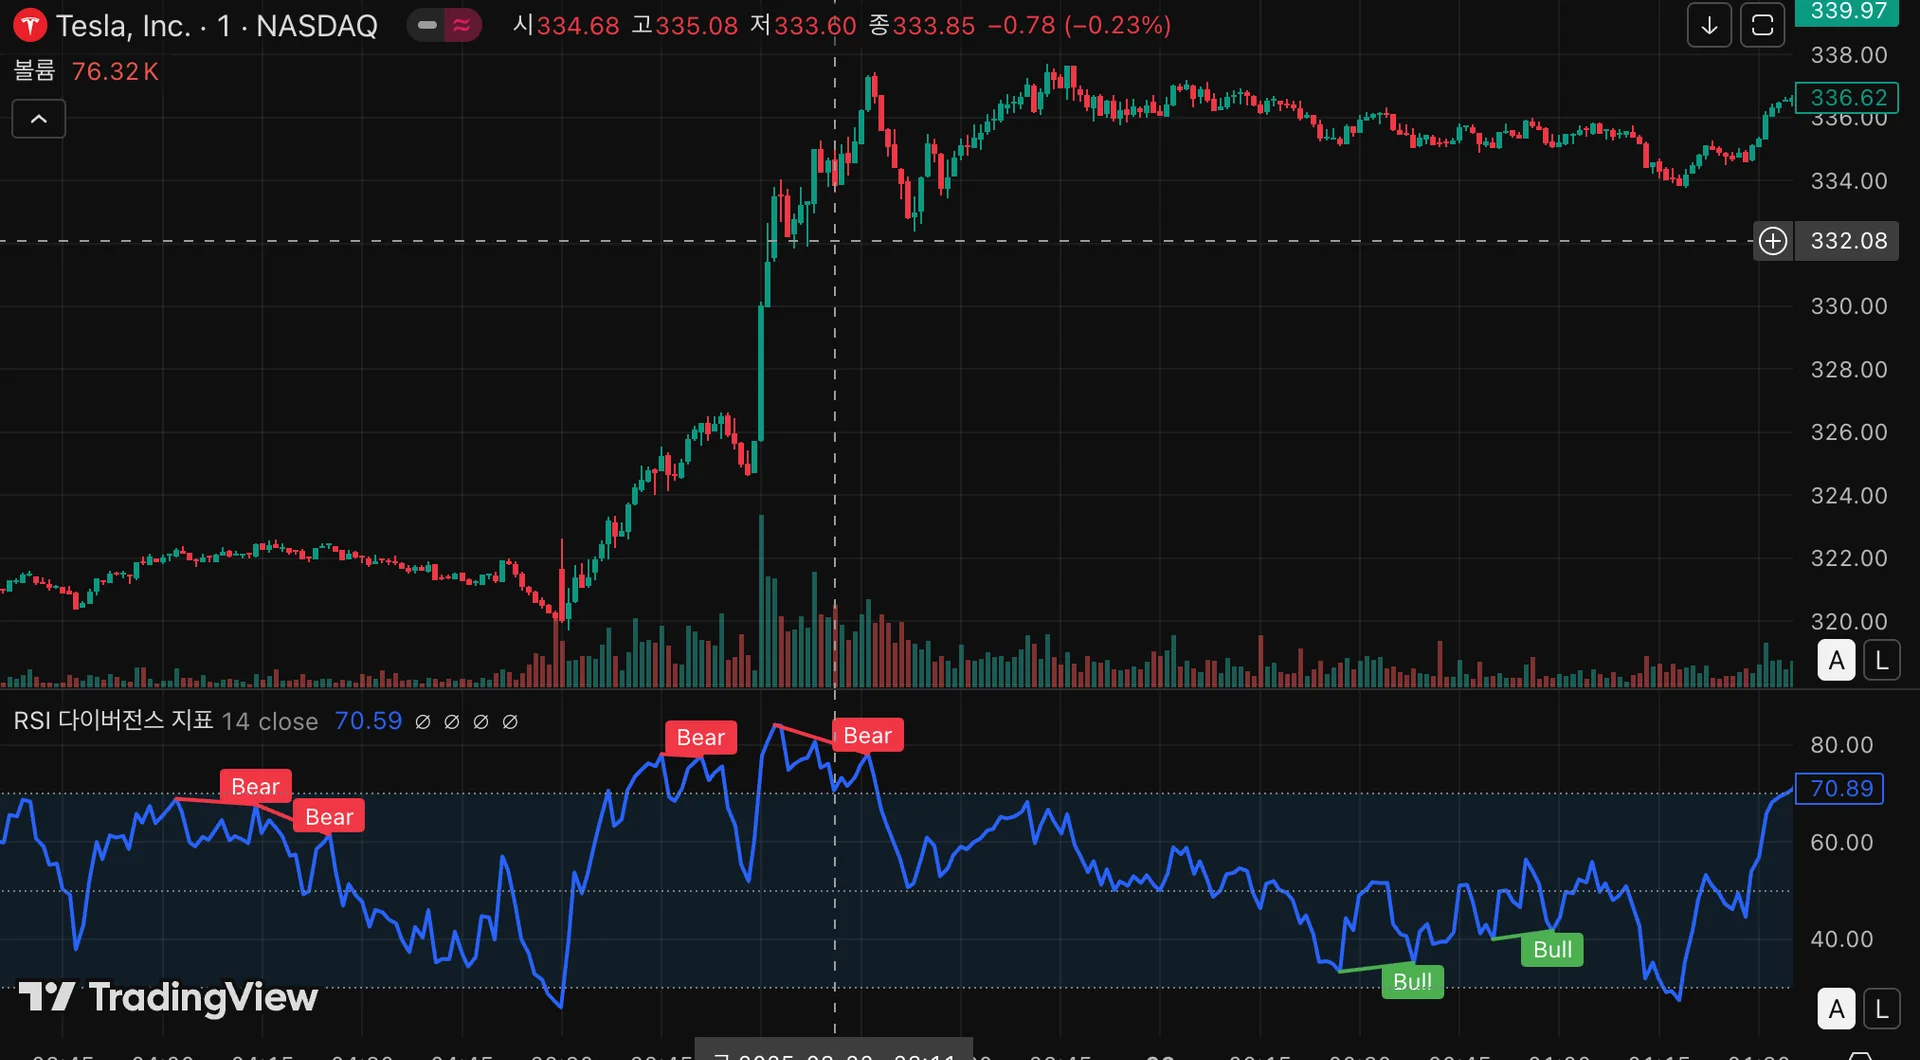Click the leftmost Bear divergence label
Image resolution: width=1920 pixels, height=1060 pixels.
(255, 787)
